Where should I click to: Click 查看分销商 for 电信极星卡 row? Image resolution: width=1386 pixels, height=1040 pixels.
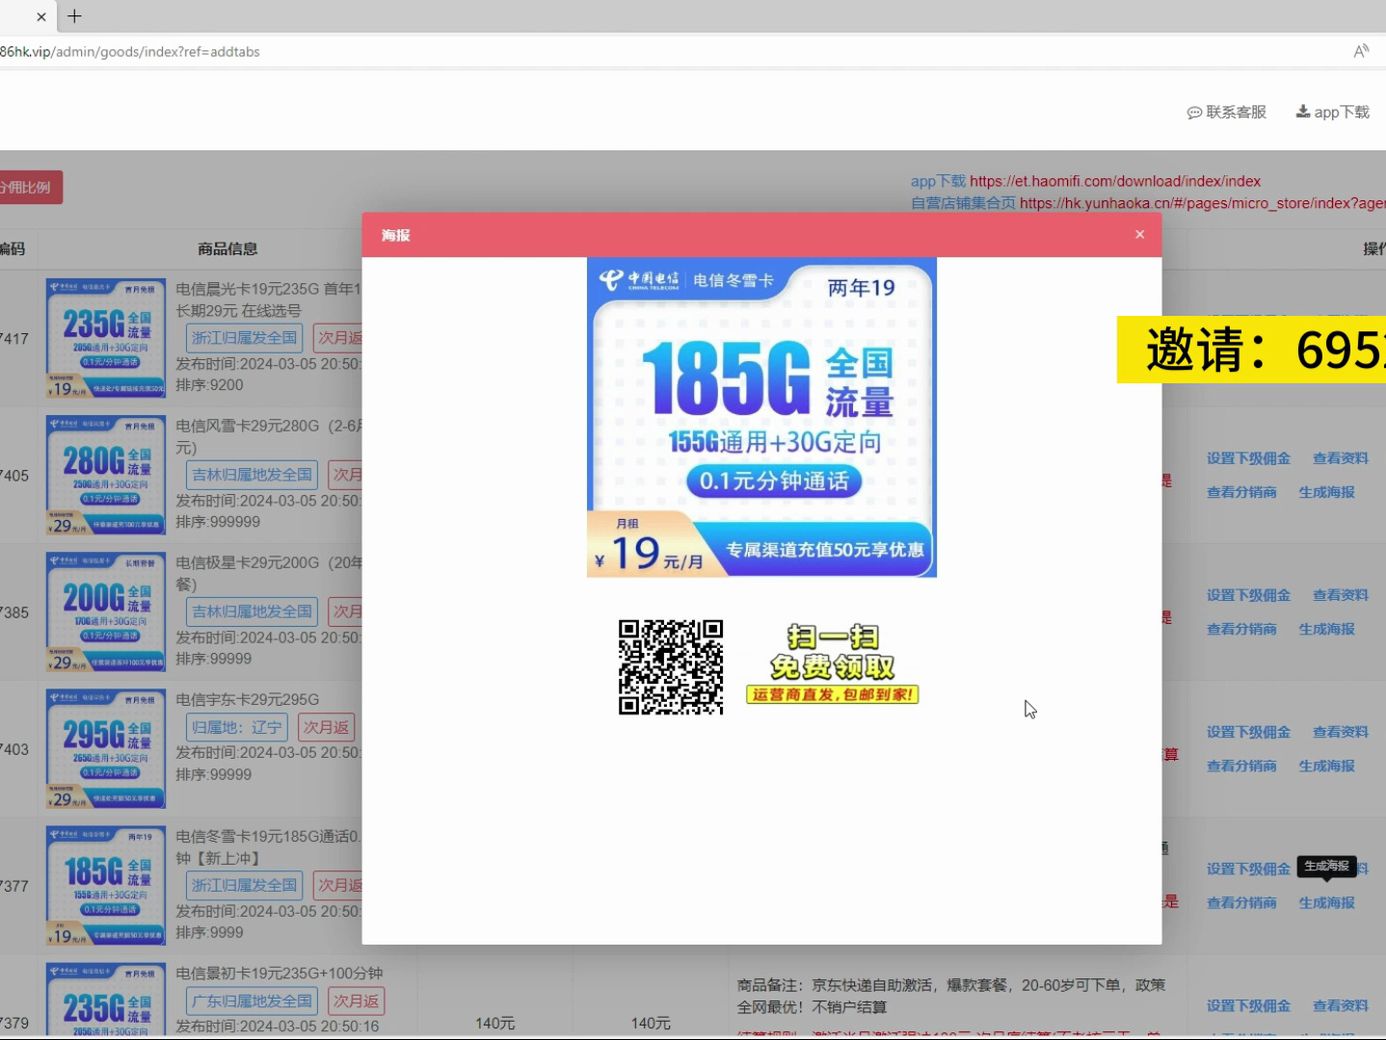click(x=1241, y=629)
